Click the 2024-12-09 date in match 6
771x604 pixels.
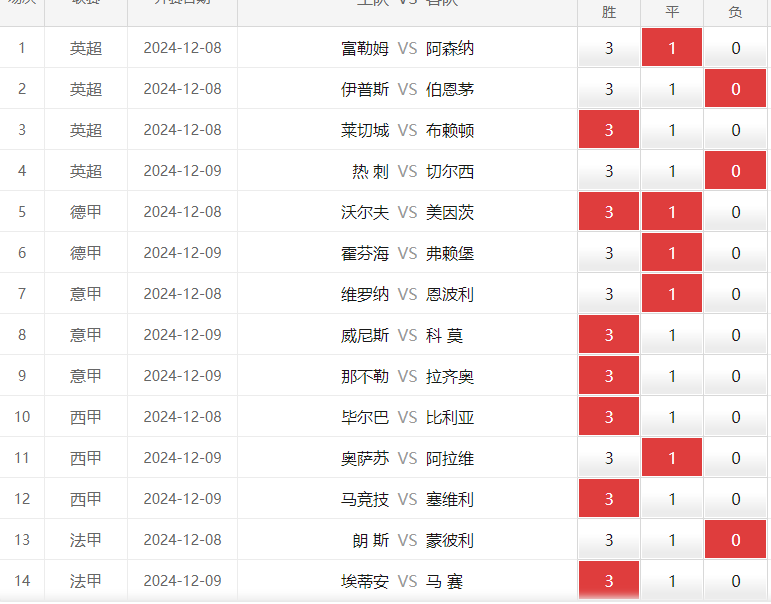[x=182, y=253]
